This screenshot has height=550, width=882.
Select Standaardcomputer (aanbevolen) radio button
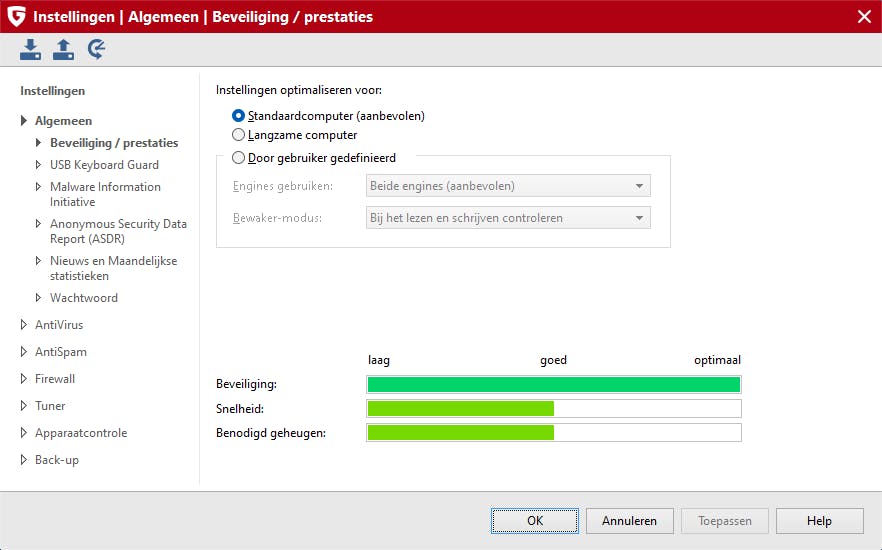pos(238,116)
